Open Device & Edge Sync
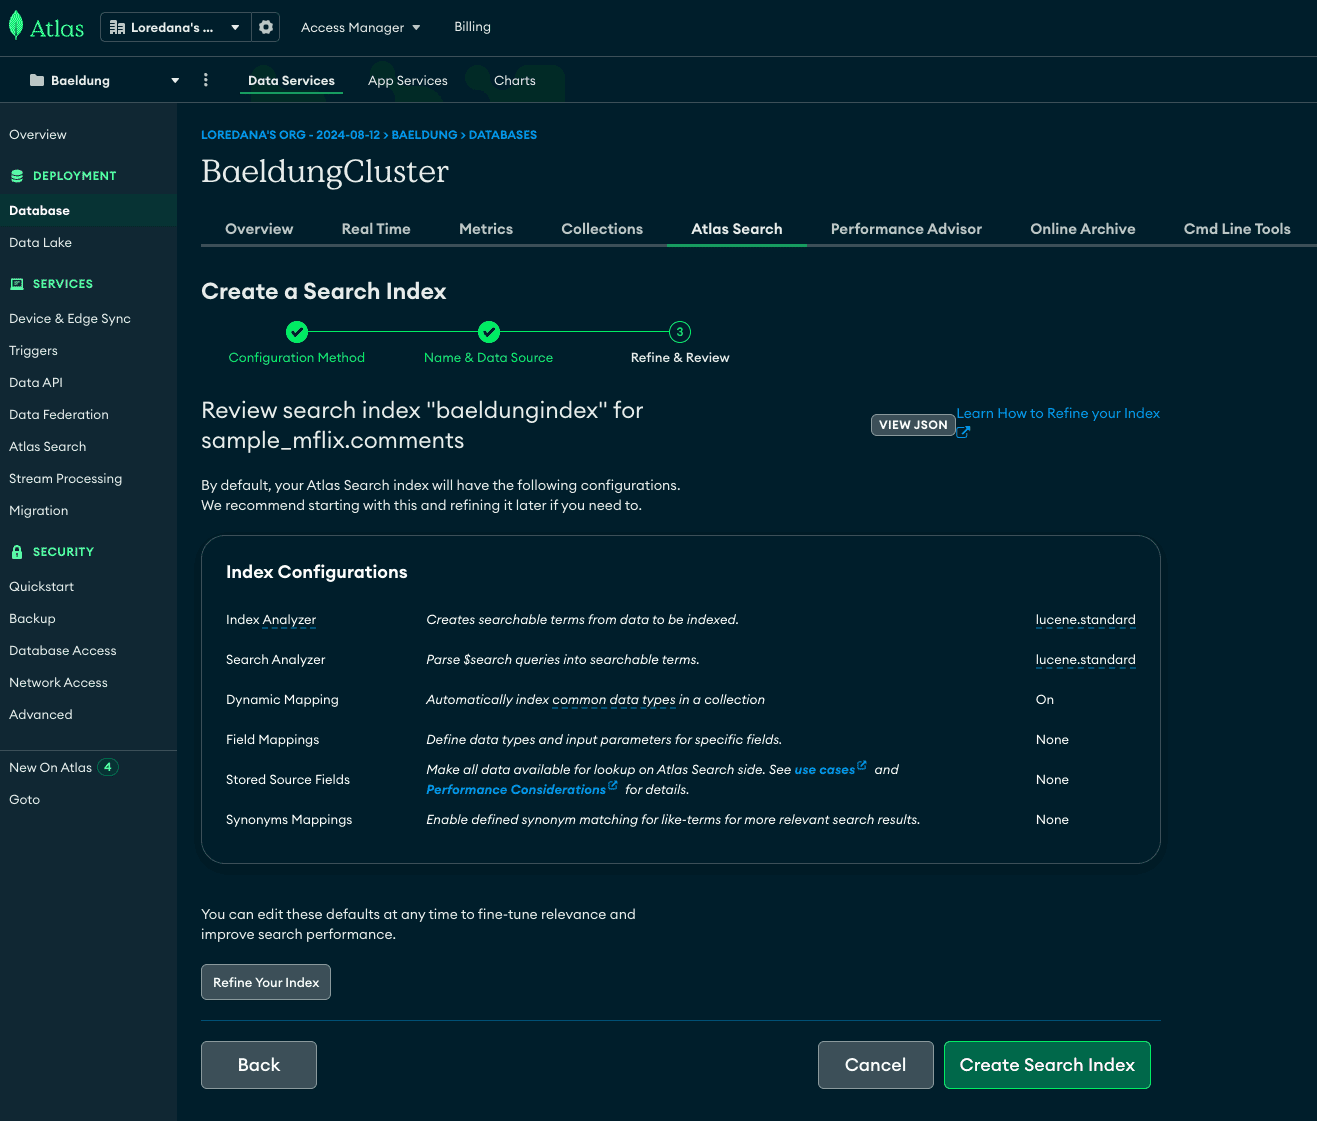 [70, 319]
